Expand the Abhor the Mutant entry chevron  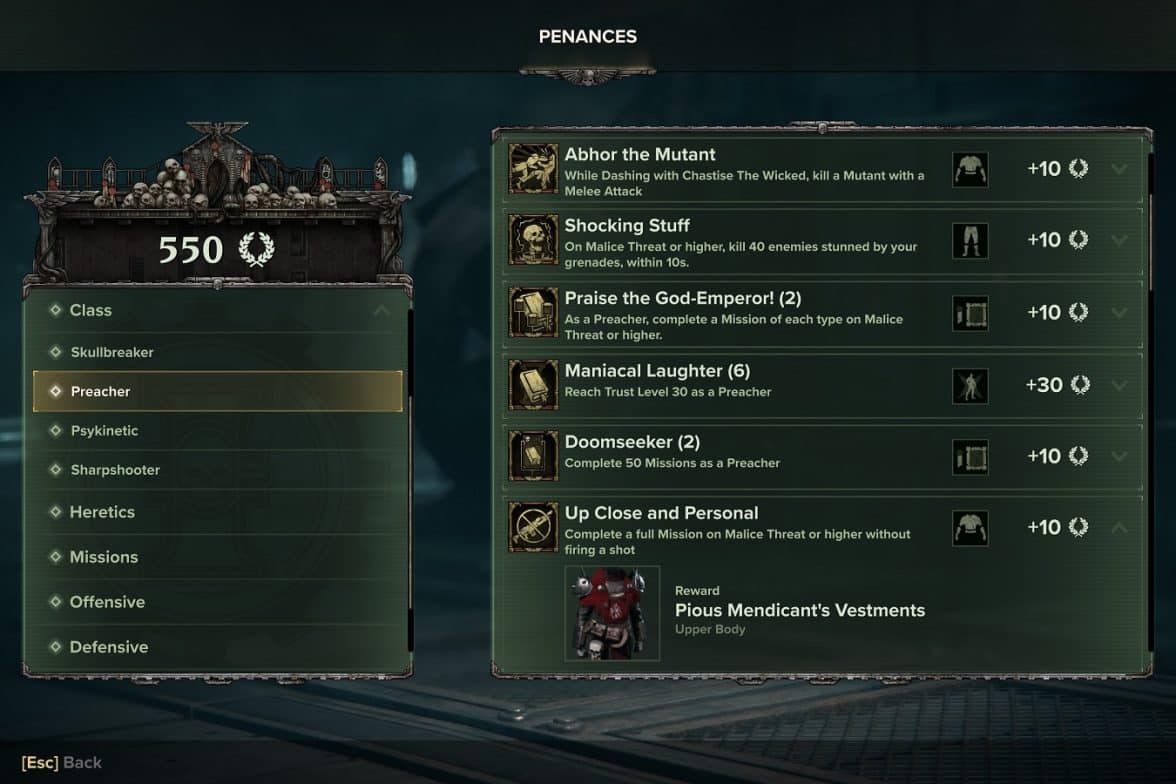[x=1119, y=169]
